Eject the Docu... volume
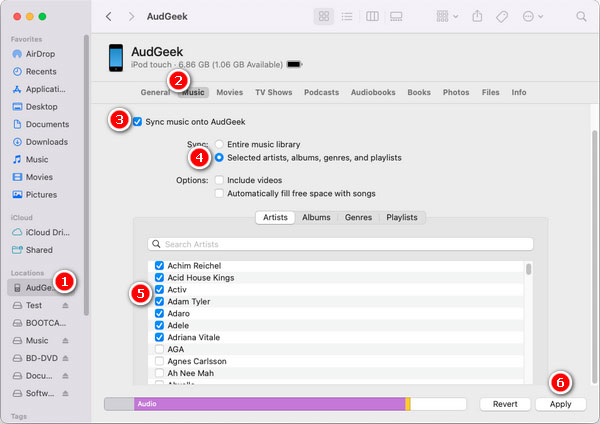 pyautogui.click(x=65, y=376)
